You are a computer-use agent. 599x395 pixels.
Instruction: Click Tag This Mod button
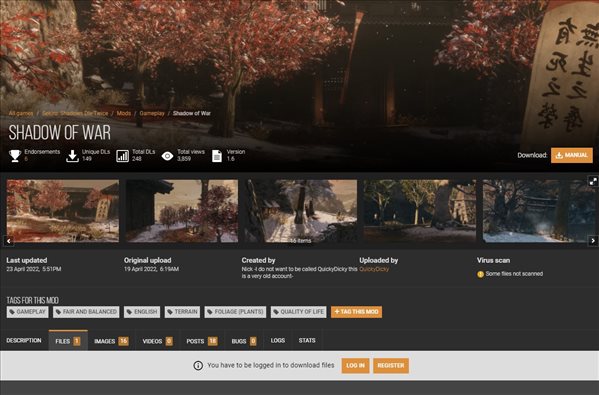tap(356, 312)
